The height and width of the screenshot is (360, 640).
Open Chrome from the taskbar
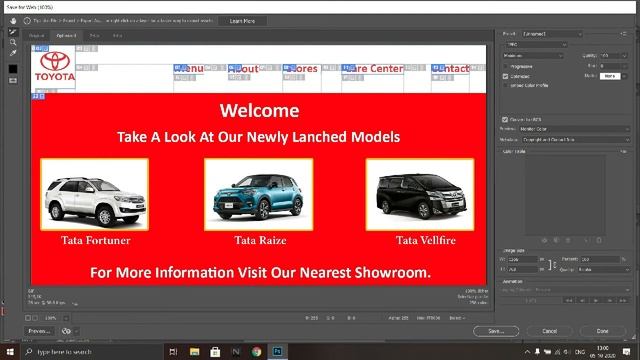pyautogui.click(x=256, y=351)
